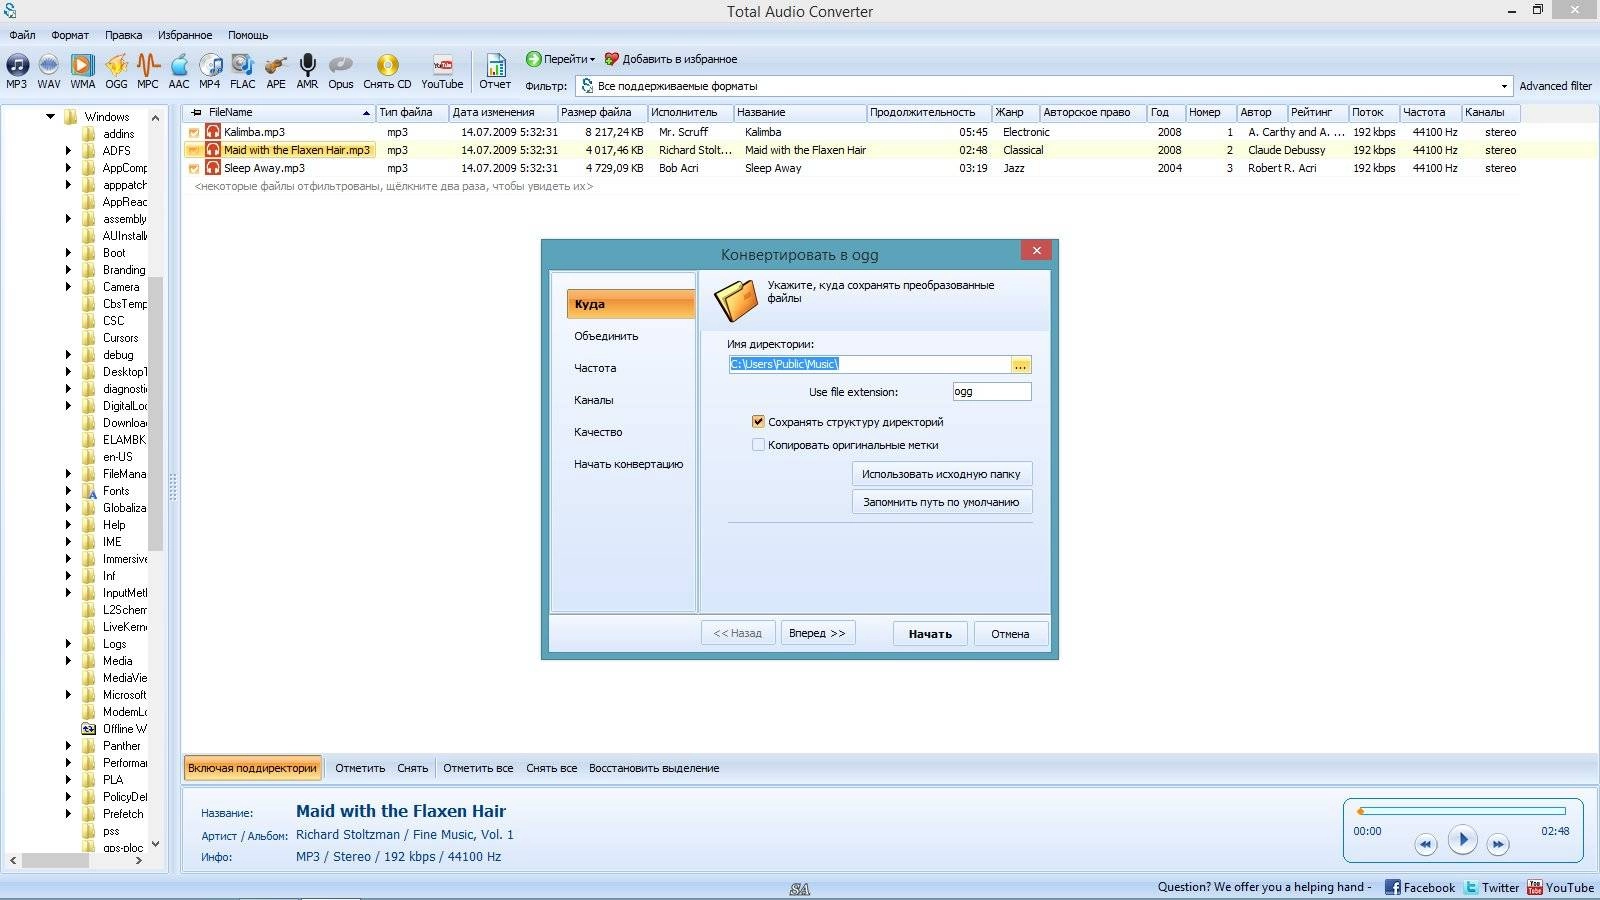1600x900 pixels.
Task: Select the APE format icon
Action: click(x=276, y=71)
